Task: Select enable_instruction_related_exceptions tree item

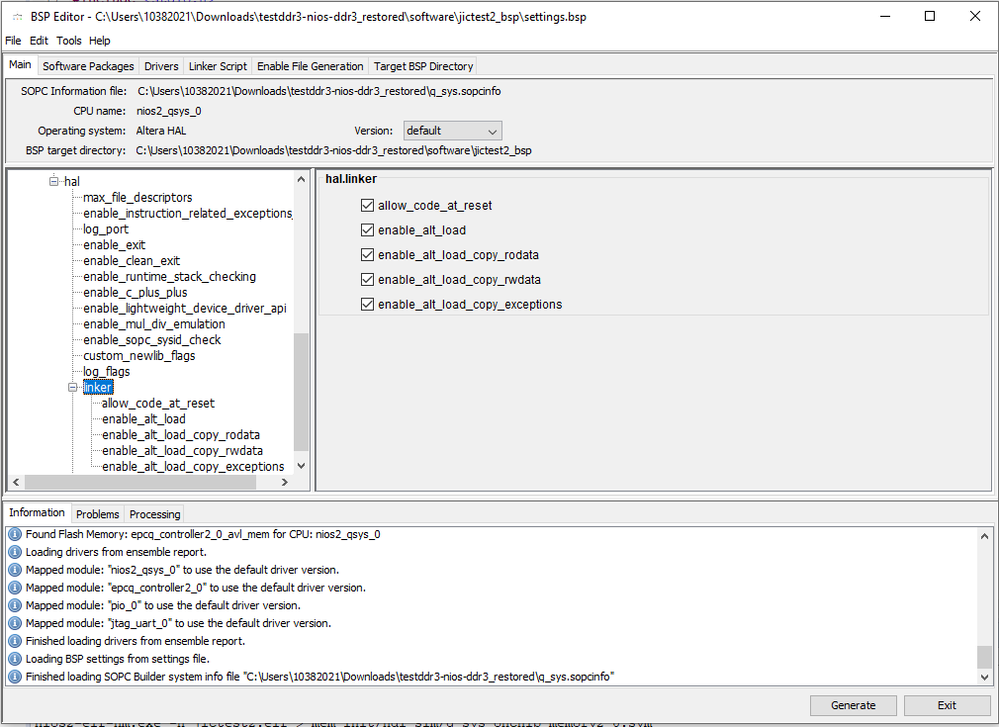Action: (x=188, y=213)
